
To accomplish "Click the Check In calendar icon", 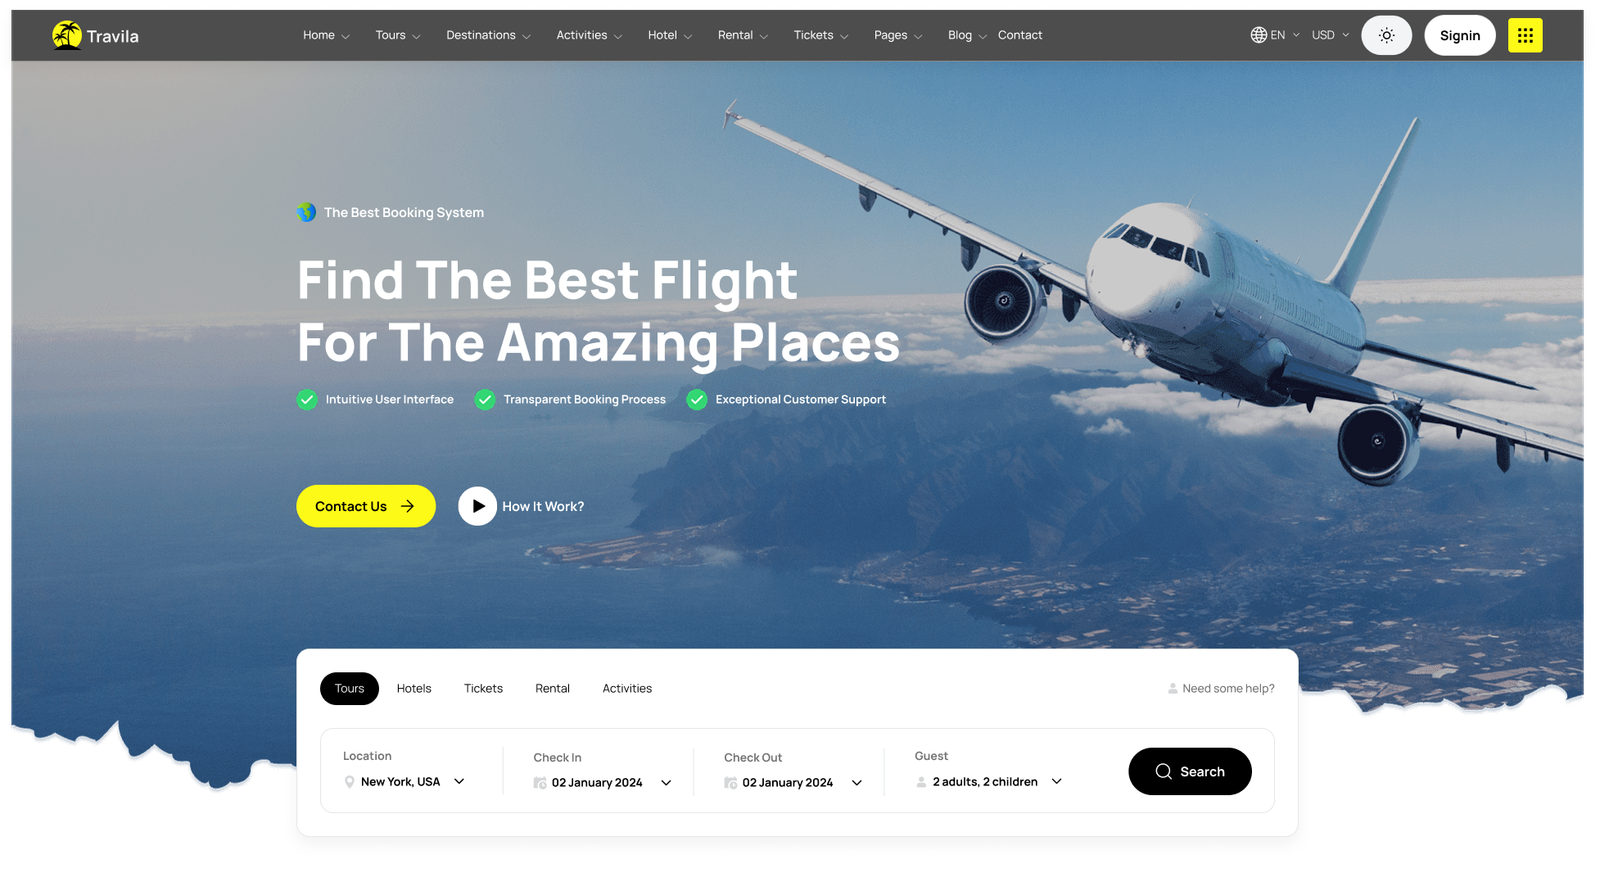I will point(540,783).
